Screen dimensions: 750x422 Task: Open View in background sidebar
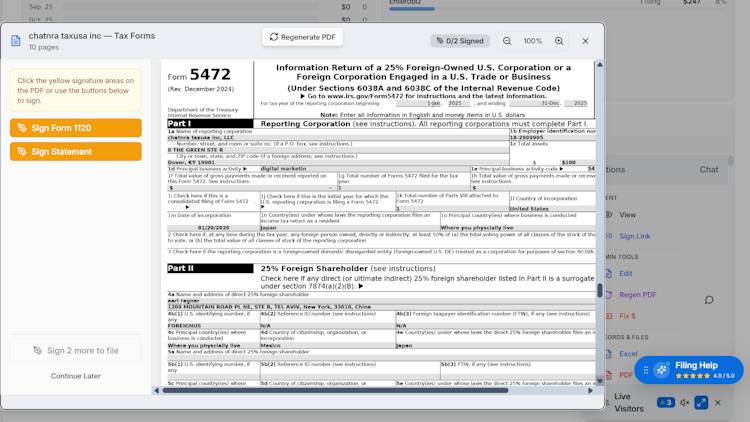point(627,215)
